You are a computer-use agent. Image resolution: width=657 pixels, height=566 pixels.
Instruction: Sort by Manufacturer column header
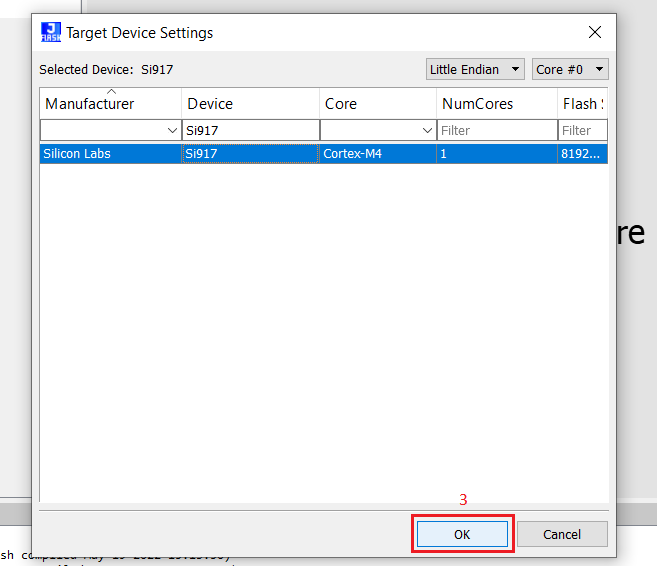[x=111, y=103]
